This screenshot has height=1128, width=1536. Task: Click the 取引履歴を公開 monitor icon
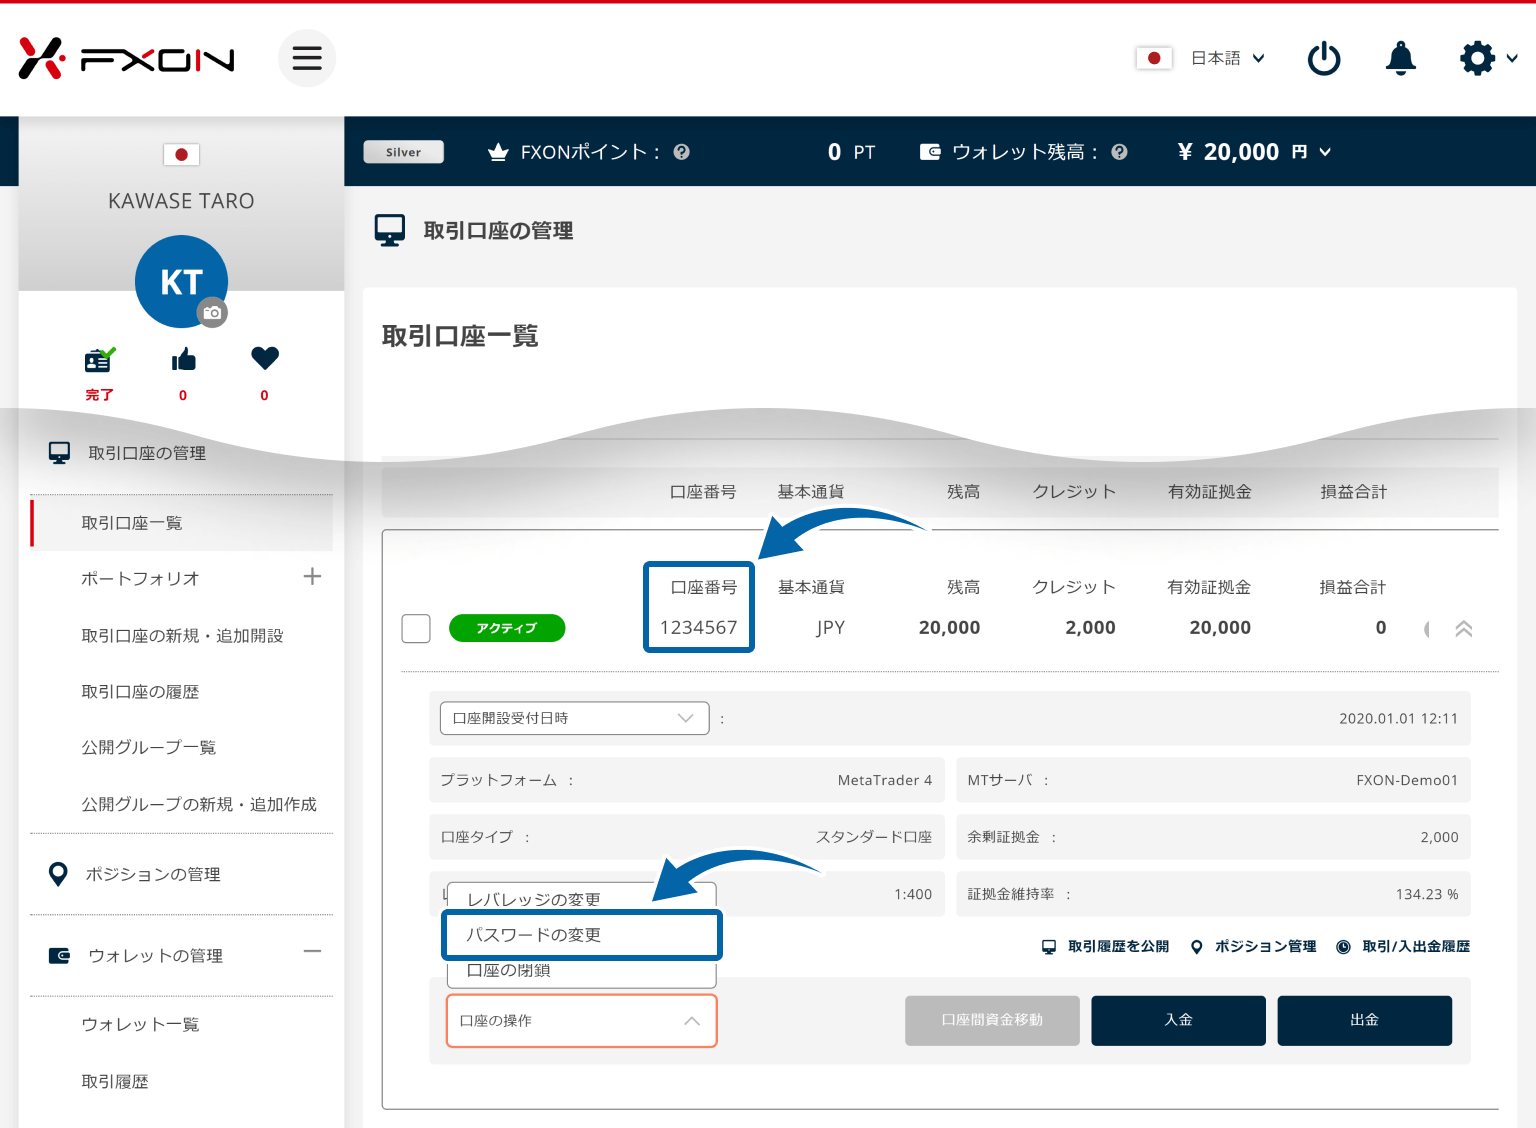(1049, 947)
